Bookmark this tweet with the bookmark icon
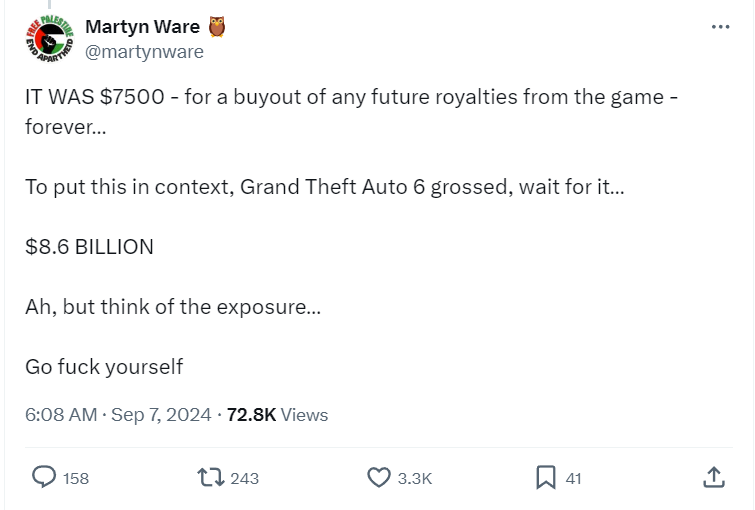Image resolution: width=755 pixels, height=510 pixels. (545, 478)
